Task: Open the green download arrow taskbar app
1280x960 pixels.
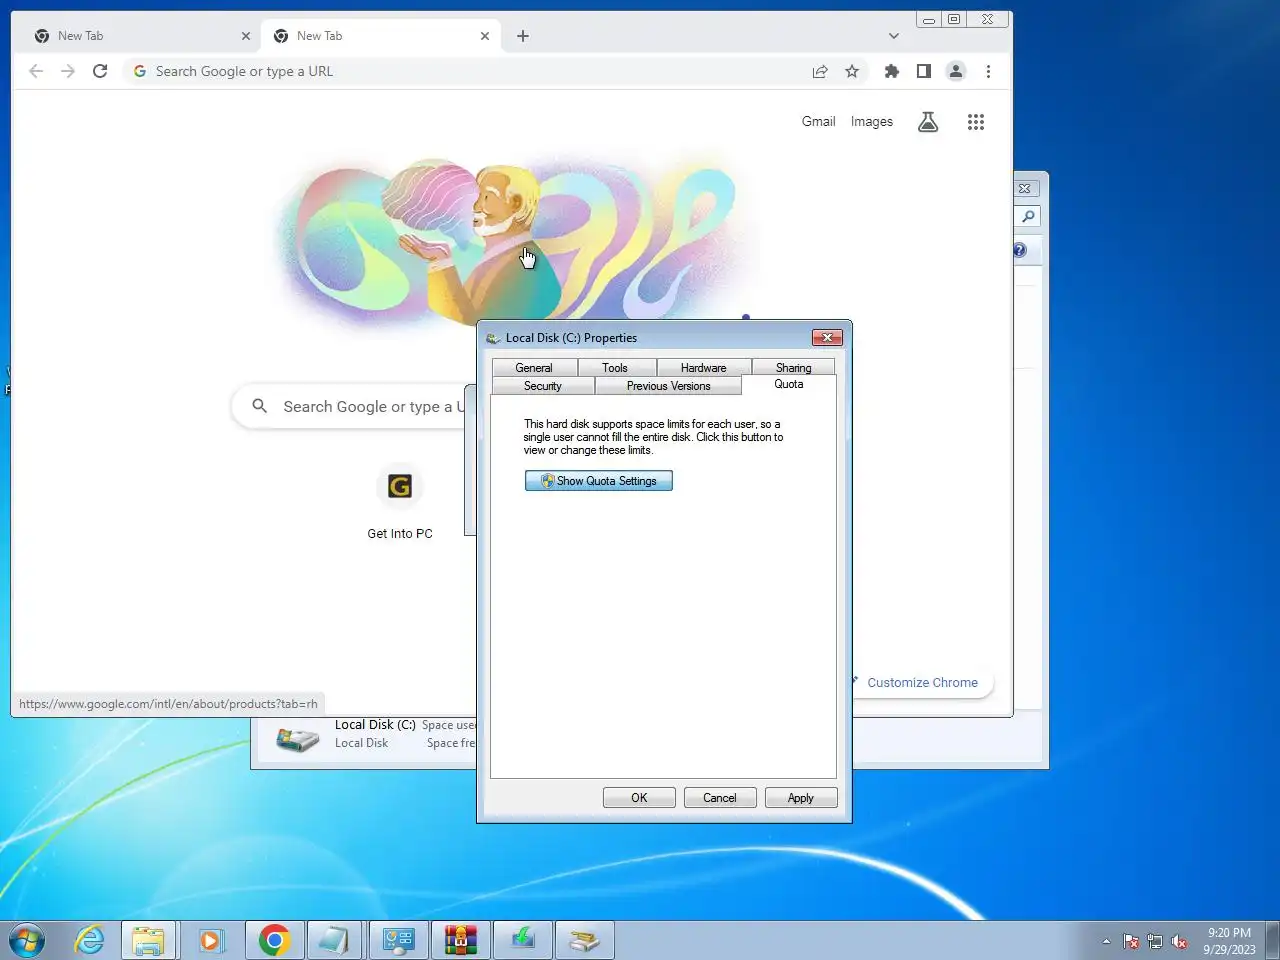Action: [x=522, y=940]
